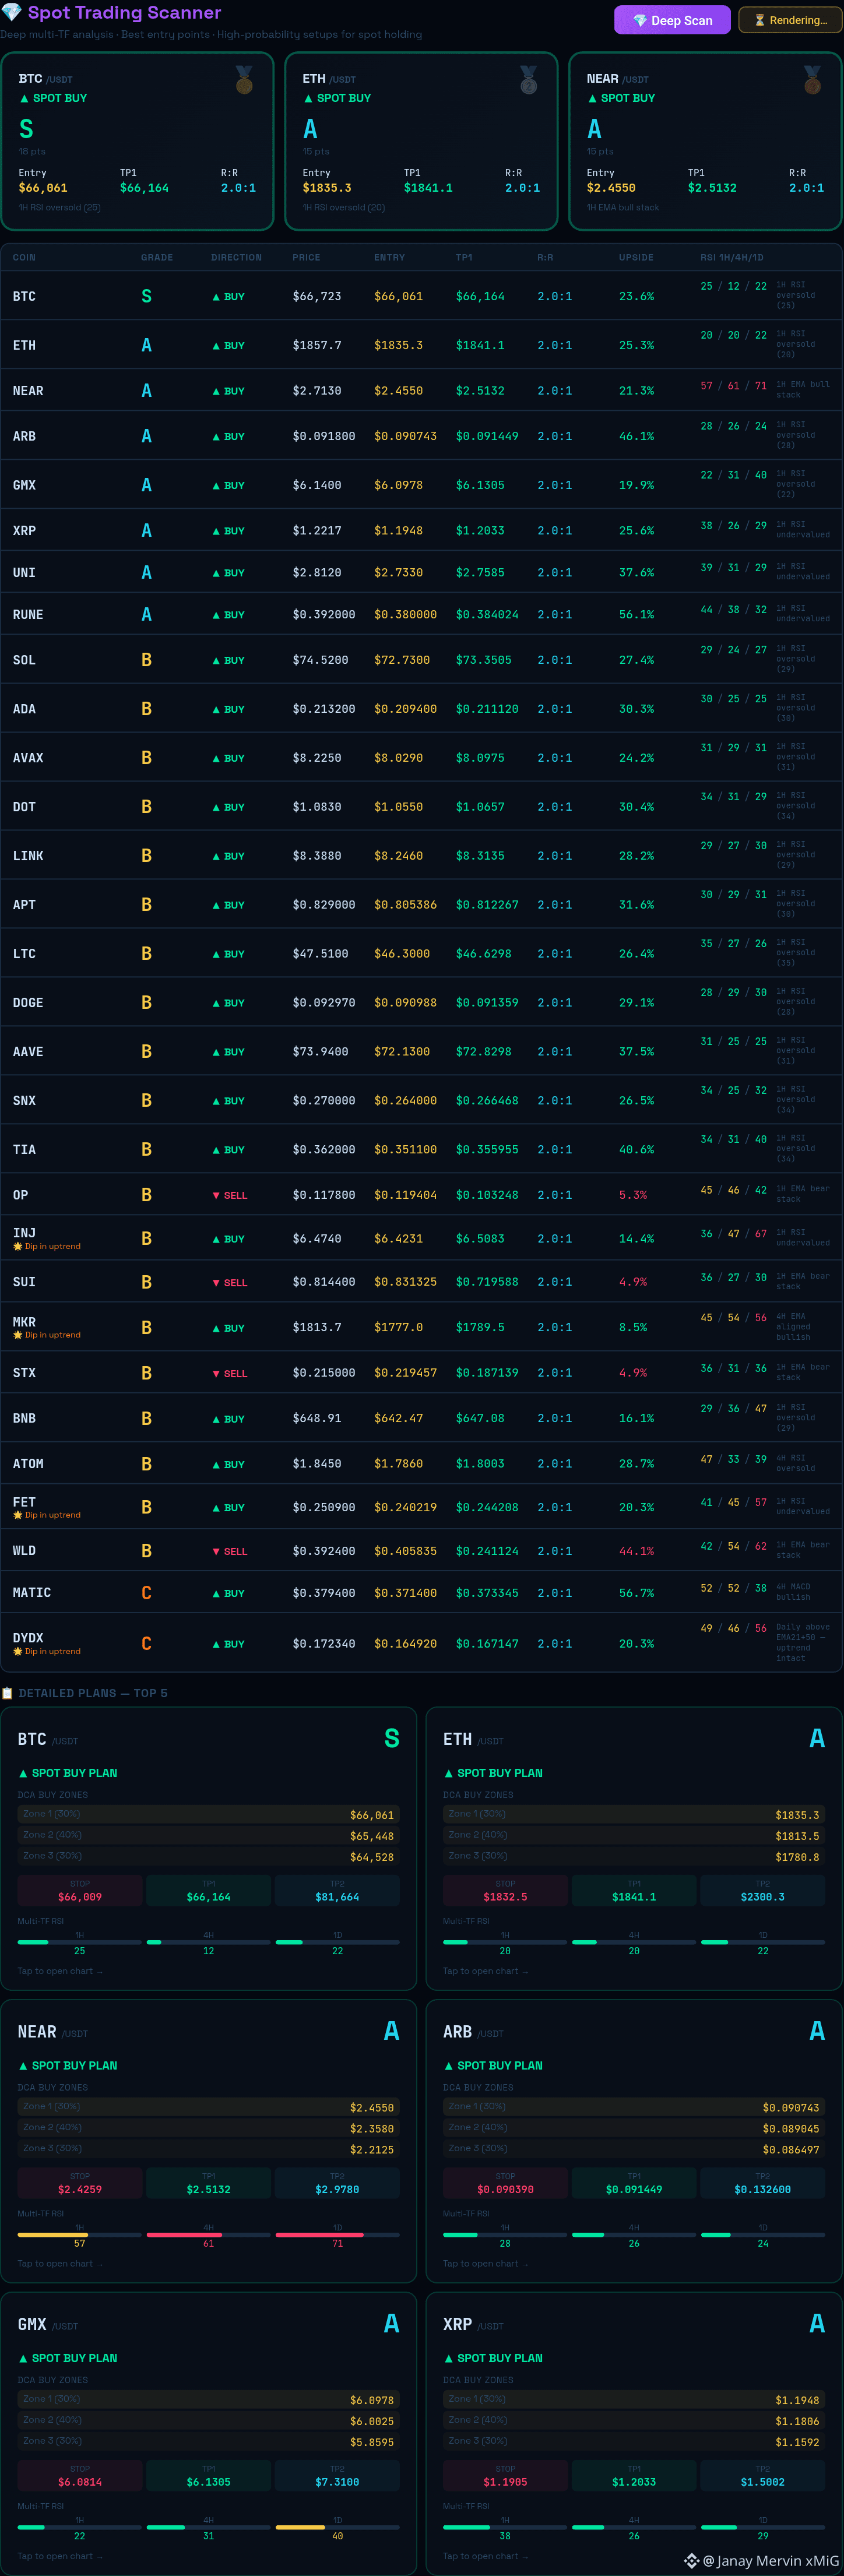Click ETH plan Zone 3 (30%) row
Viewport: 844px width, 2576px height.
click(x=634, y=1856)
